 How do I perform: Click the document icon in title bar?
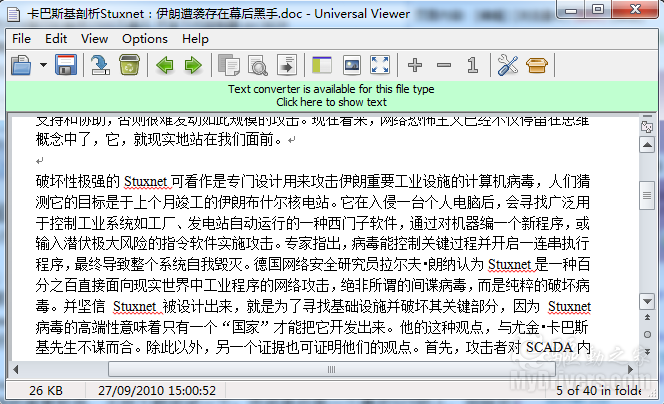14,14
